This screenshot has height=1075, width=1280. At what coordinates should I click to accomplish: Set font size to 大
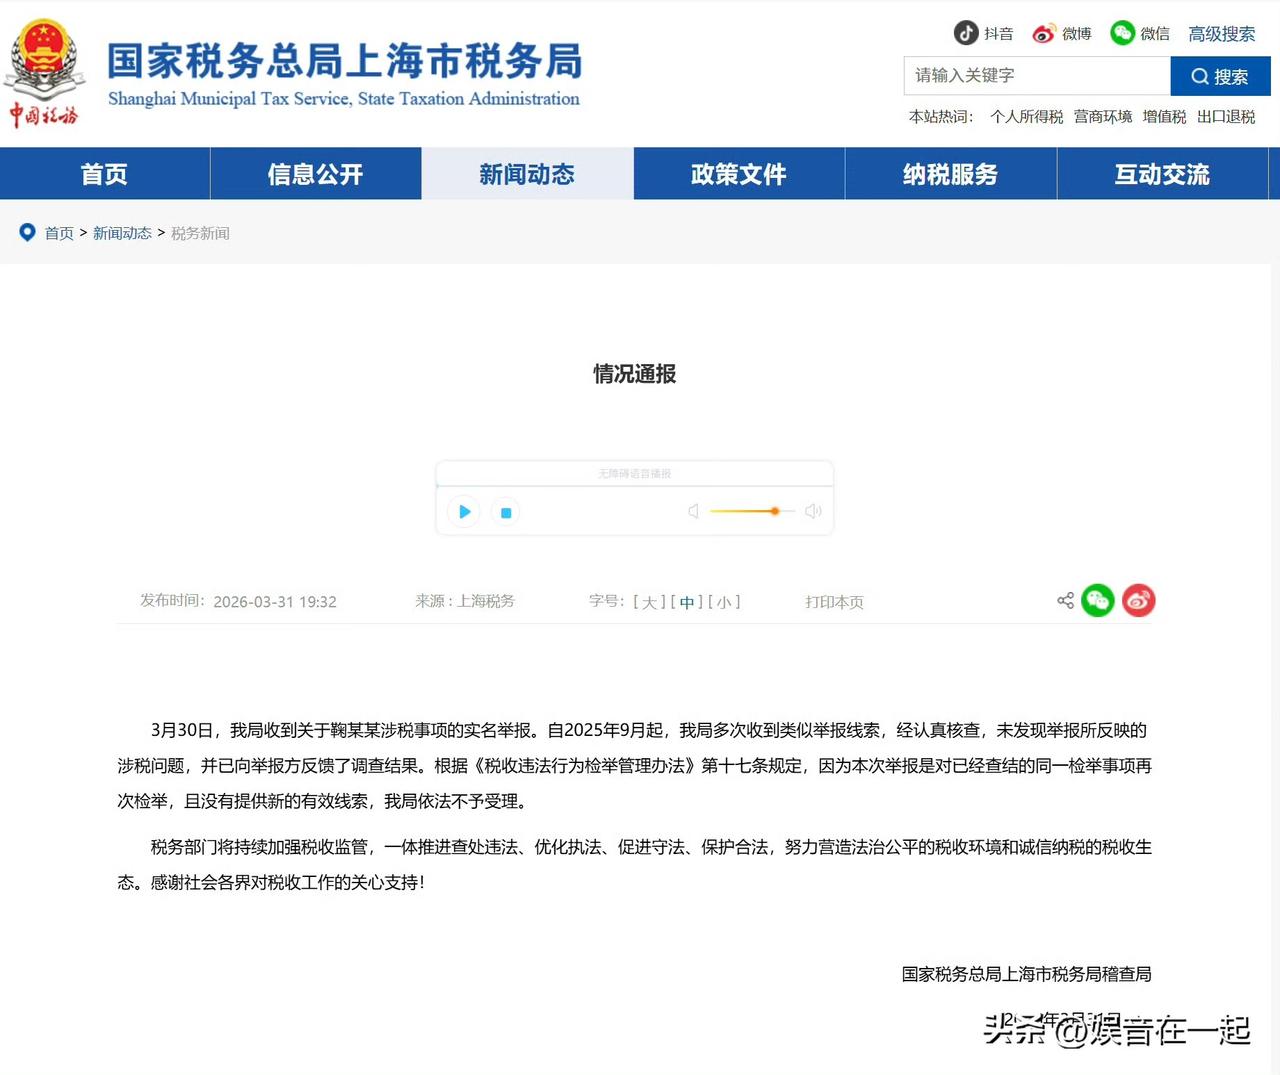pos(649,601)
